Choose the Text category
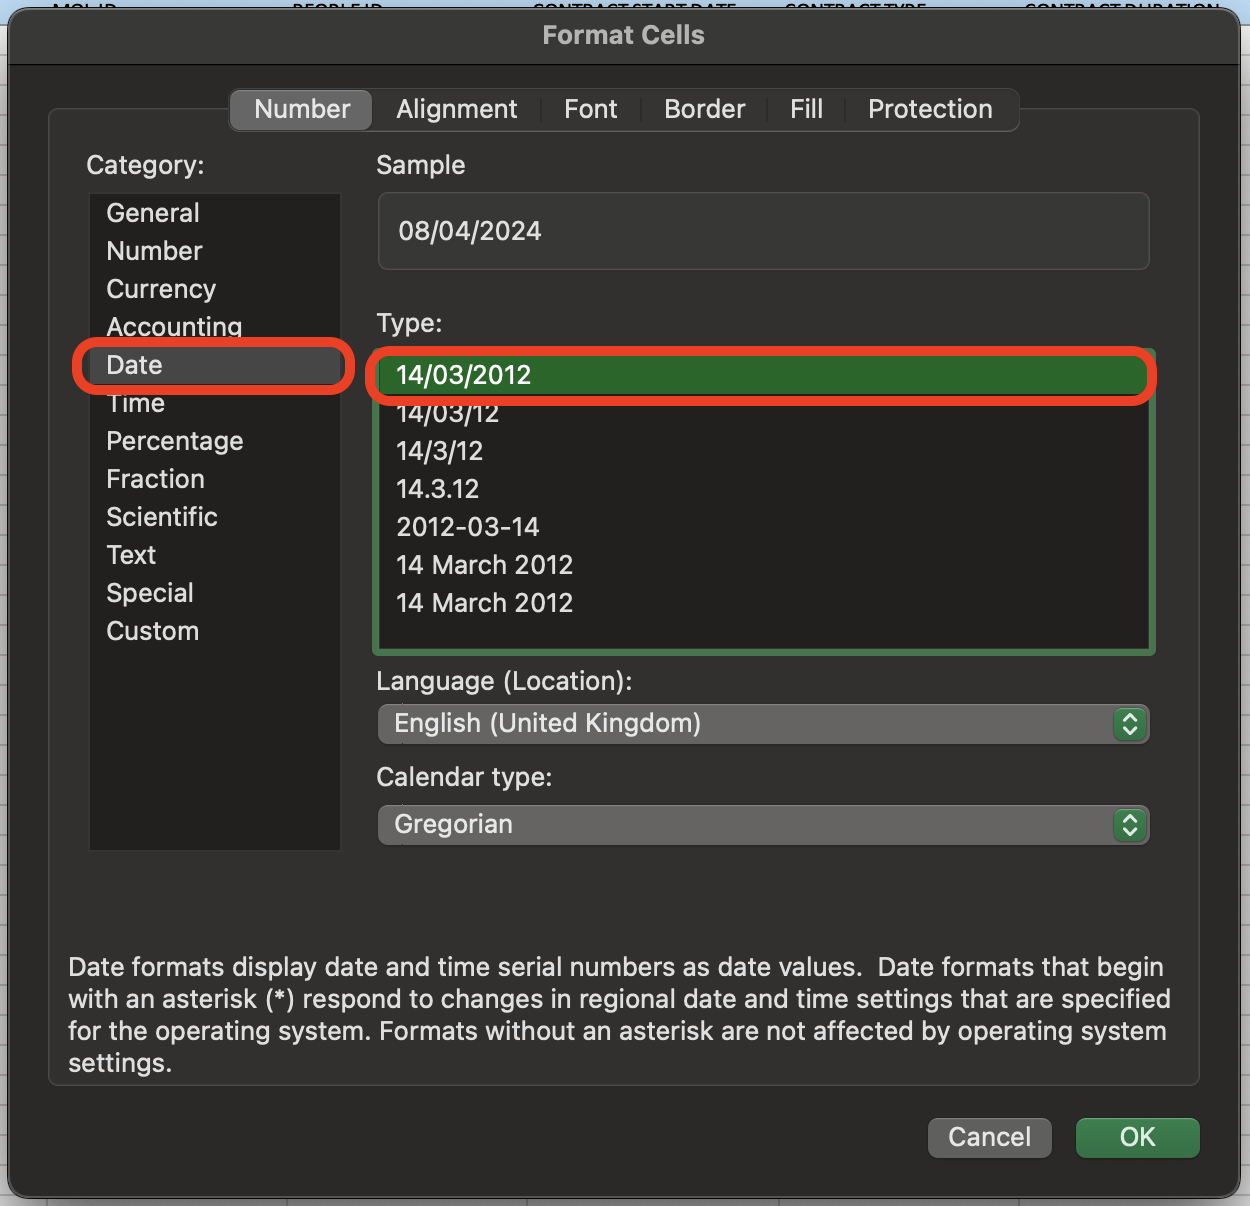This screenshot has height=1206, width=1250. (131, 555)
